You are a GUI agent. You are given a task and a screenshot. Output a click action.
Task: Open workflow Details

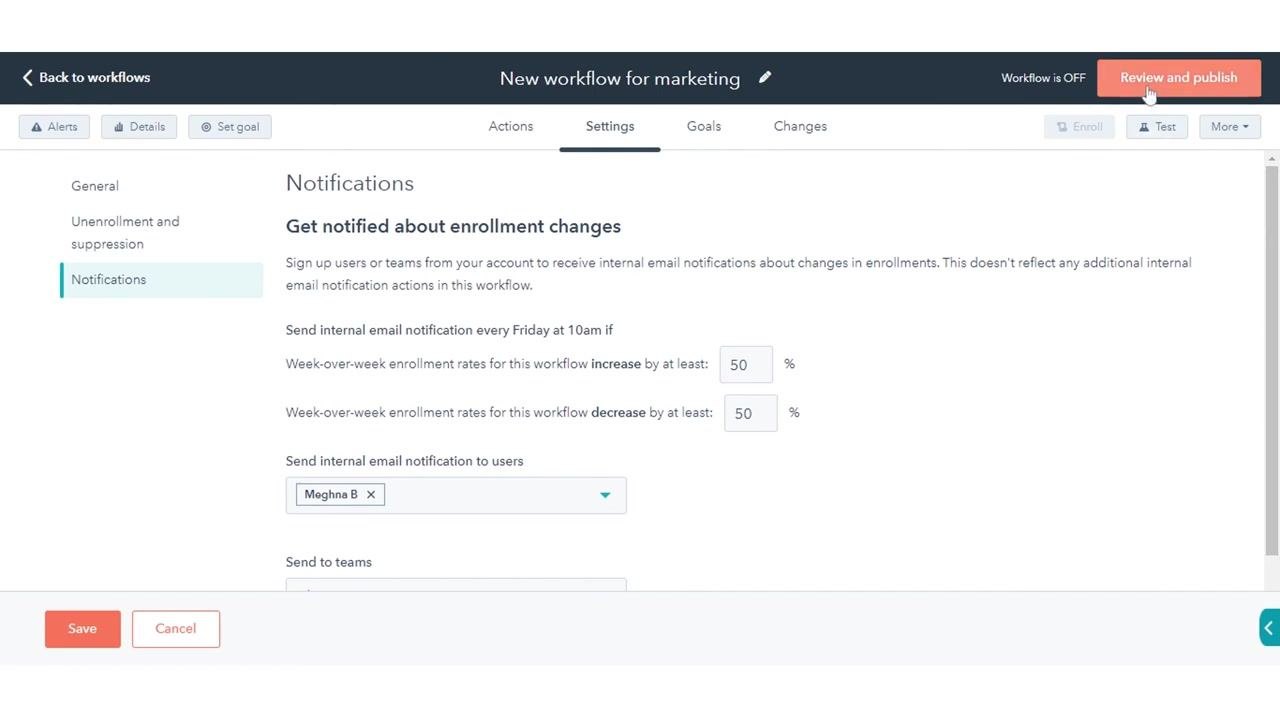(139, 127)
